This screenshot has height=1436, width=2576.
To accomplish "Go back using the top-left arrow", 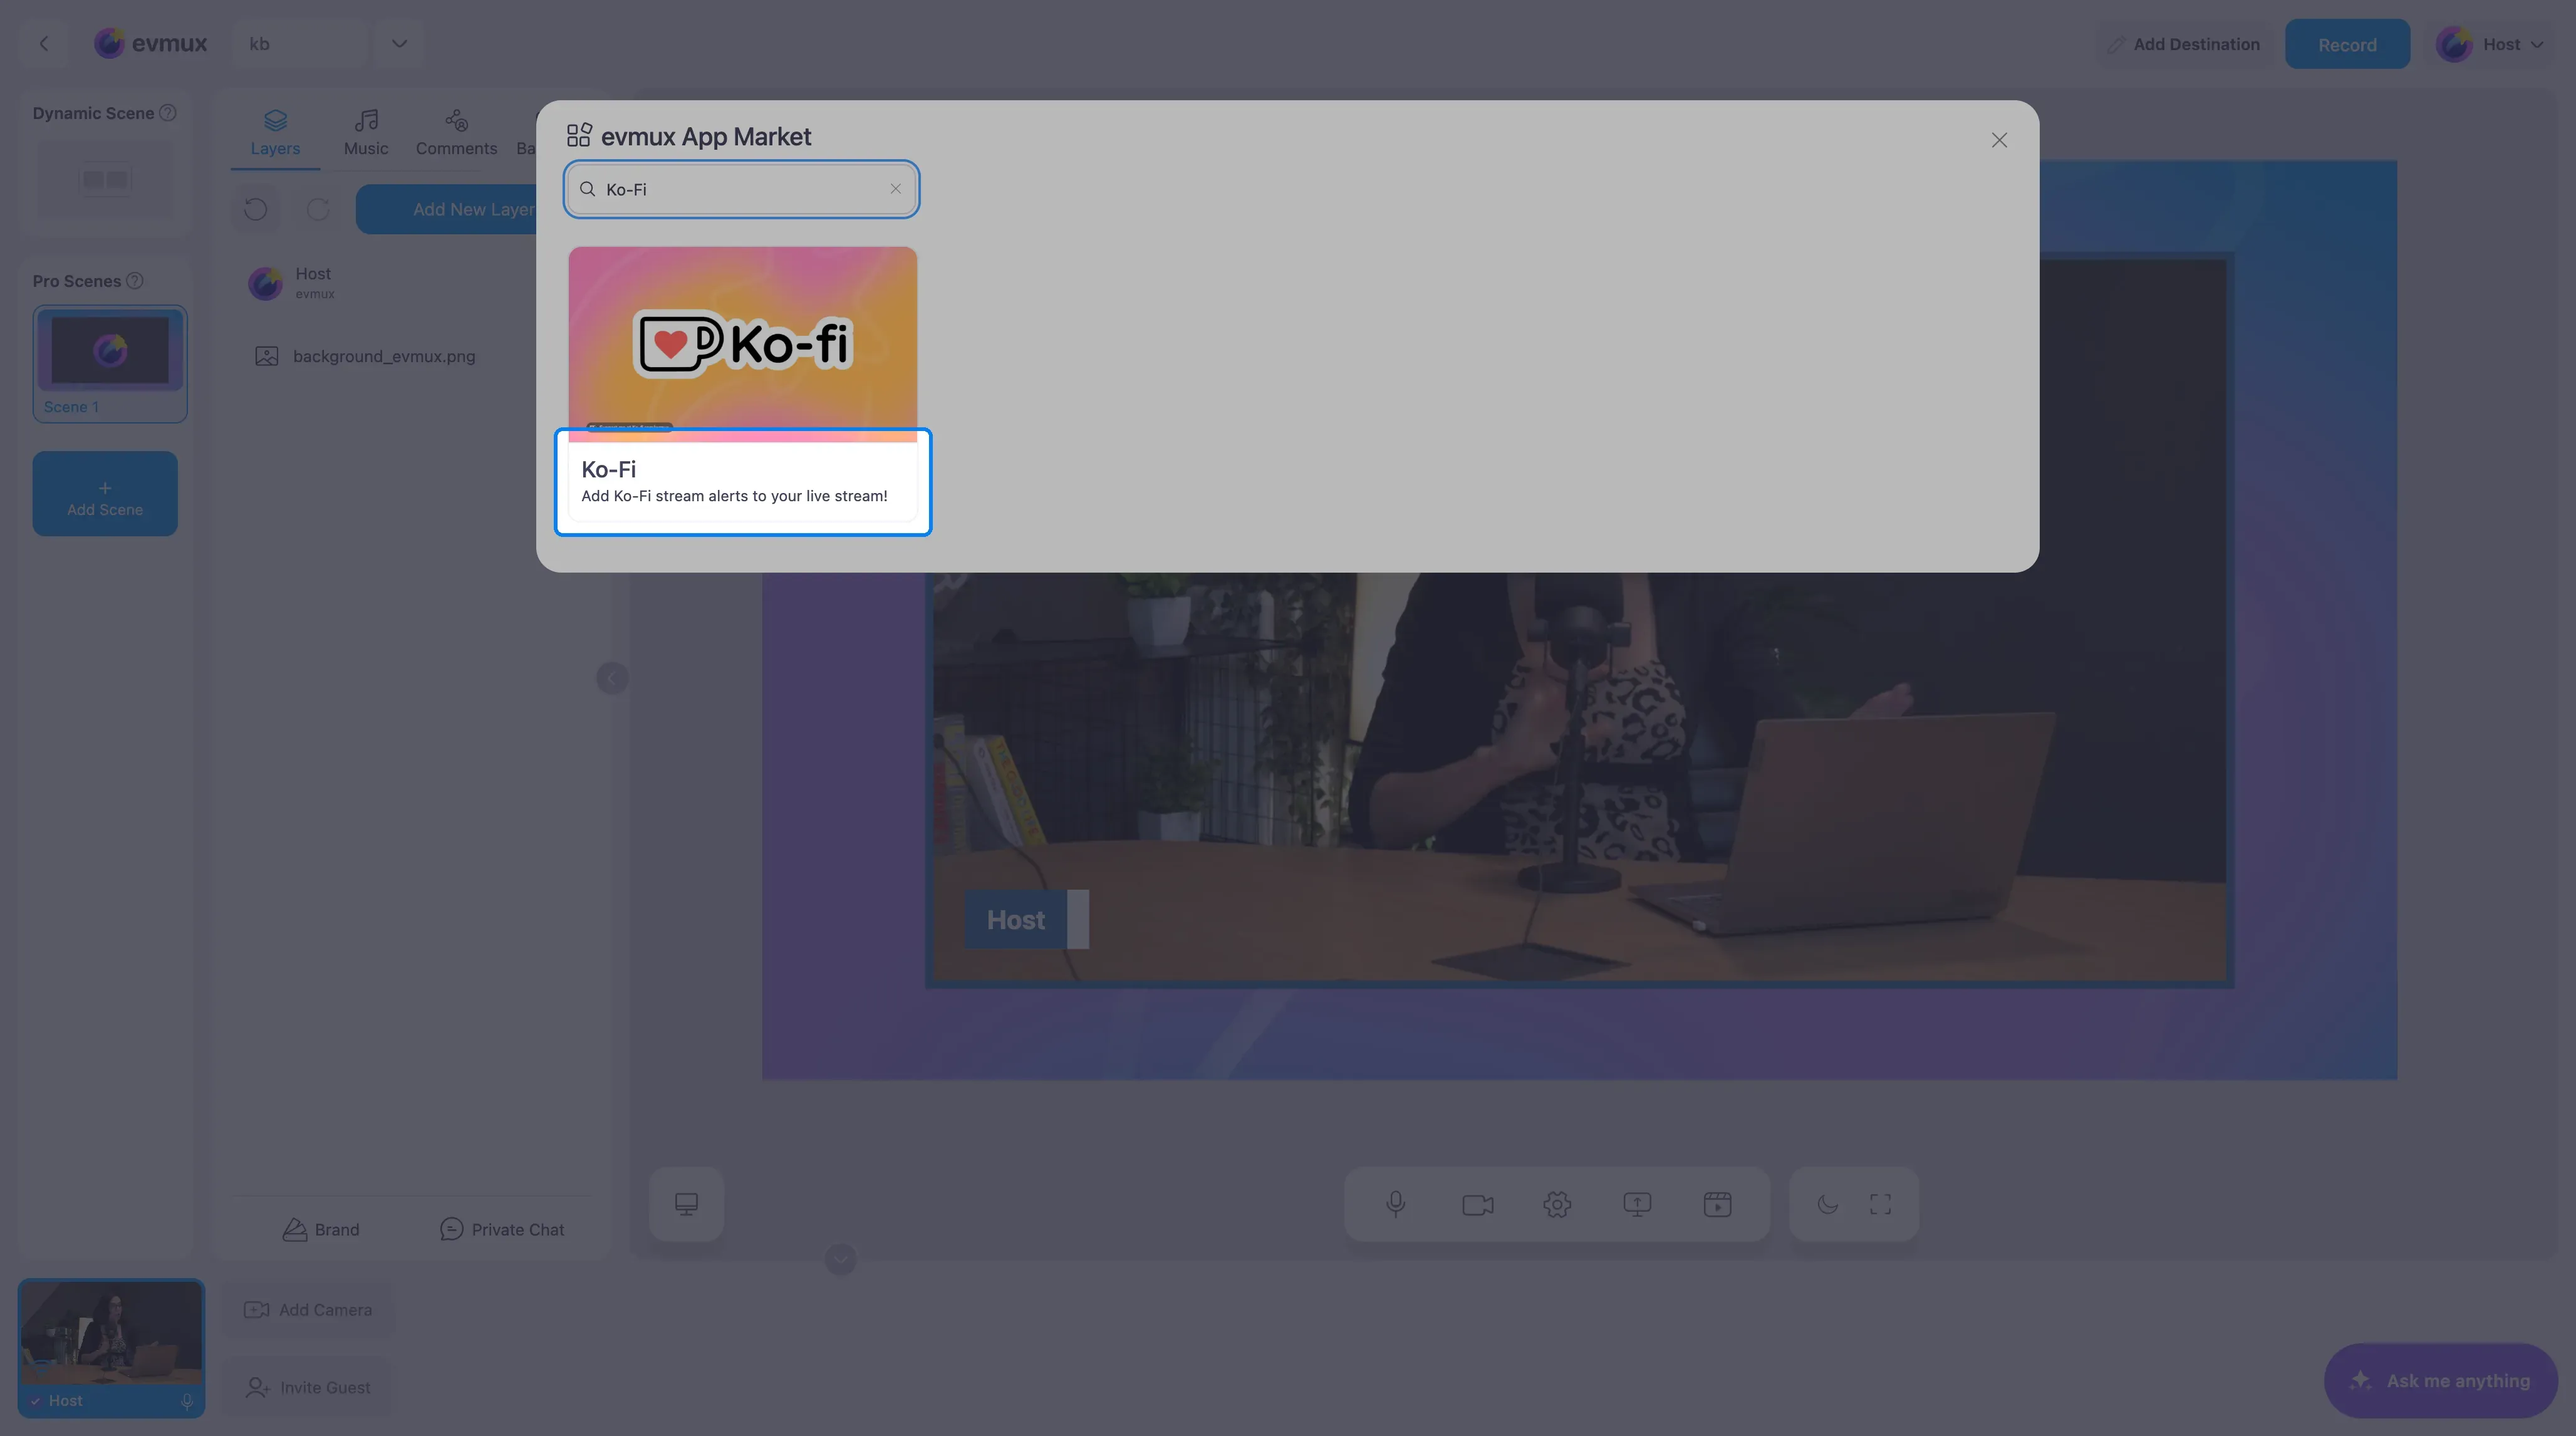I will (44, 44).
